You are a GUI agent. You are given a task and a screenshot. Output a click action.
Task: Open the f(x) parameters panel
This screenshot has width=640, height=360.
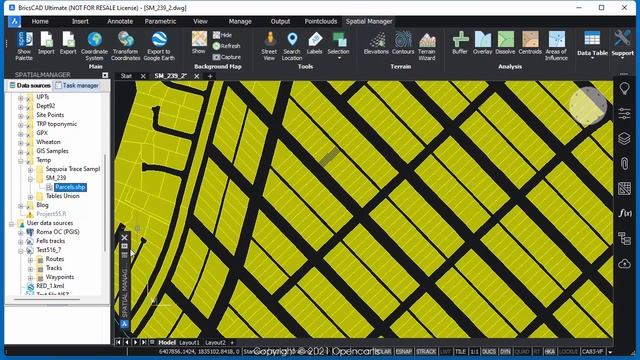pos(624,213)
